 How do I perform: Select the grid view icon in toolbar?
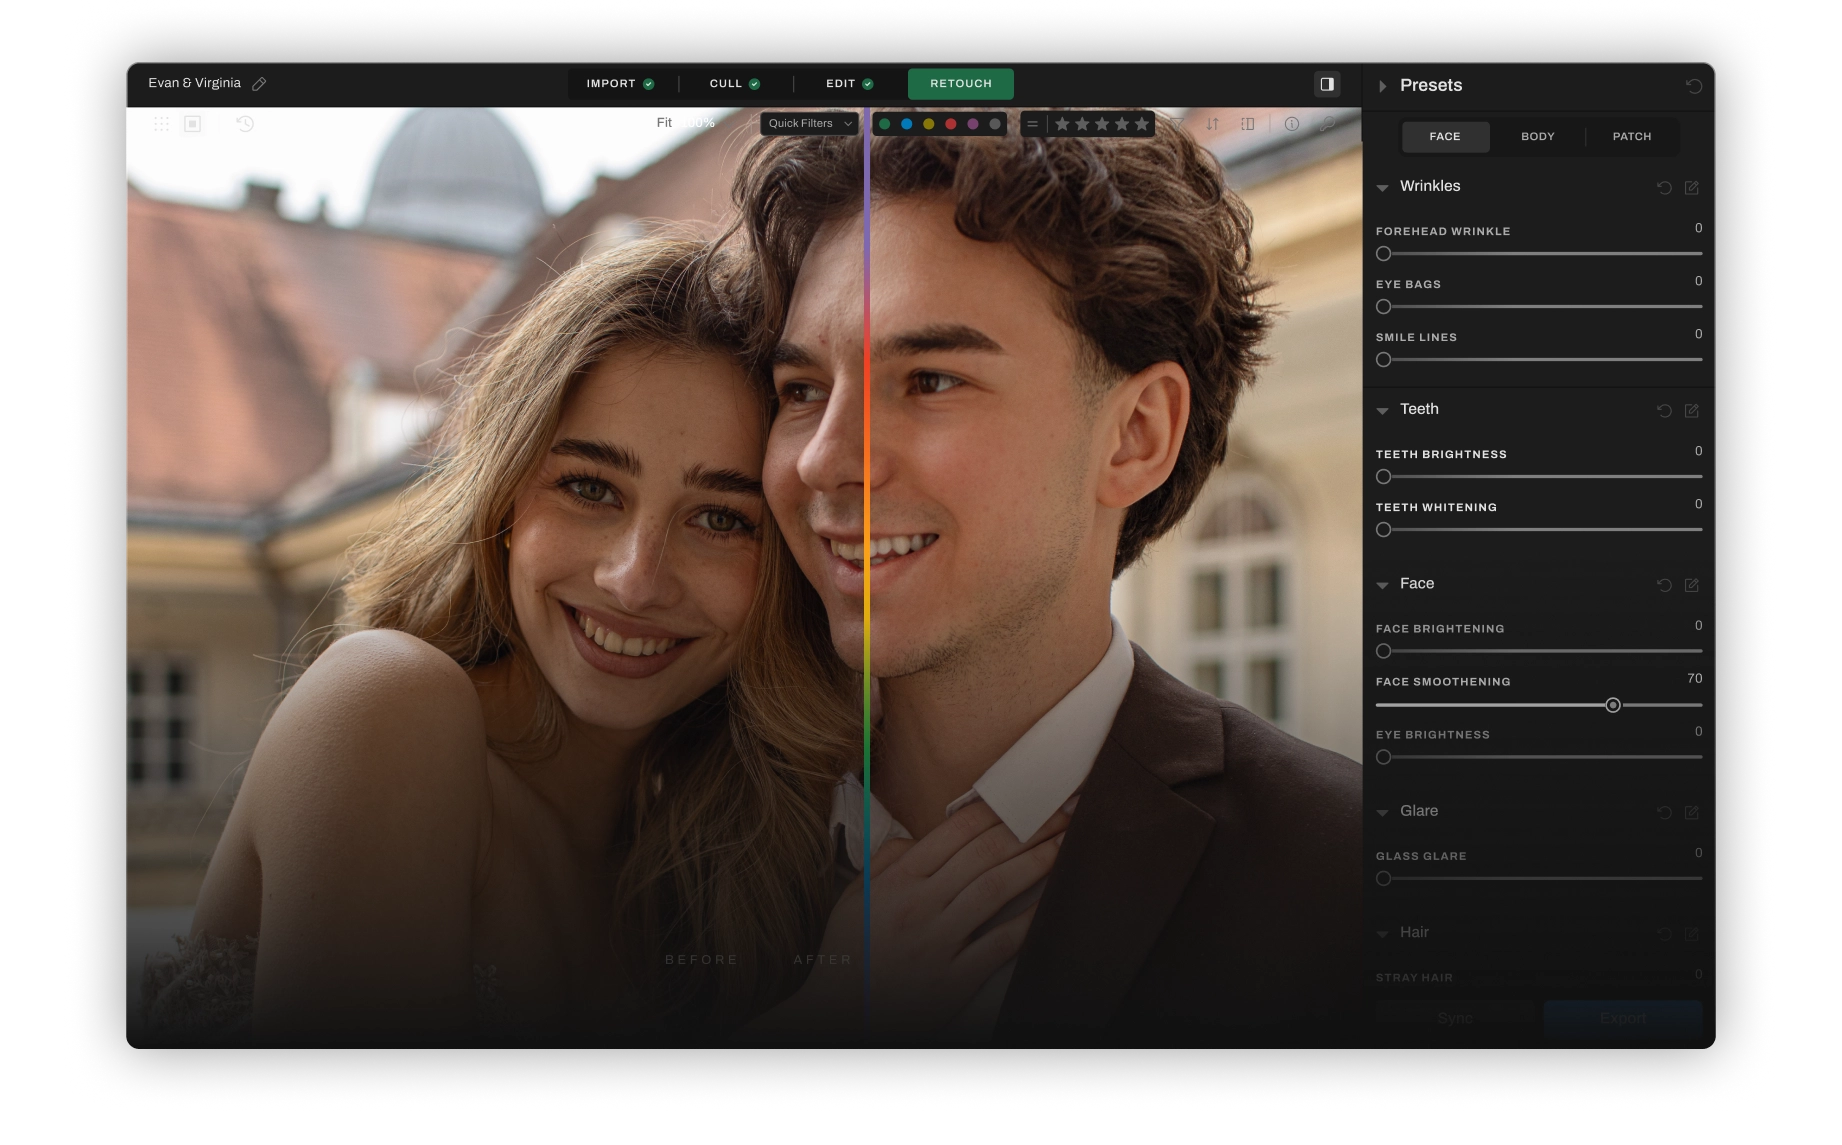click(161, 124)
